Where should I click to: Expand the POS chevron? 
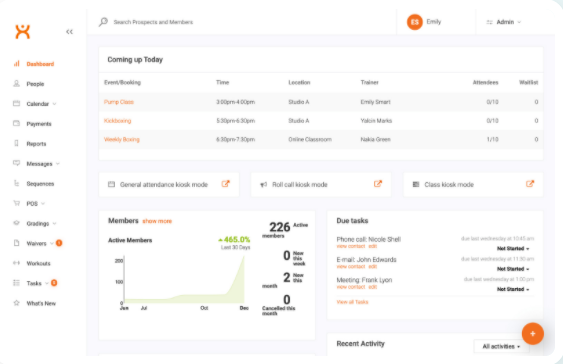coord(43,204)
